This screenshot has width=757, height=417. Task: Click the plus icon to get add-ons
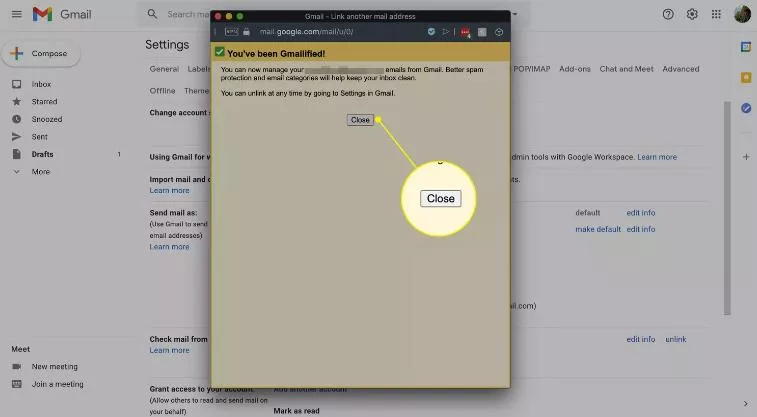pyautogui.click(x=746, y=157)
